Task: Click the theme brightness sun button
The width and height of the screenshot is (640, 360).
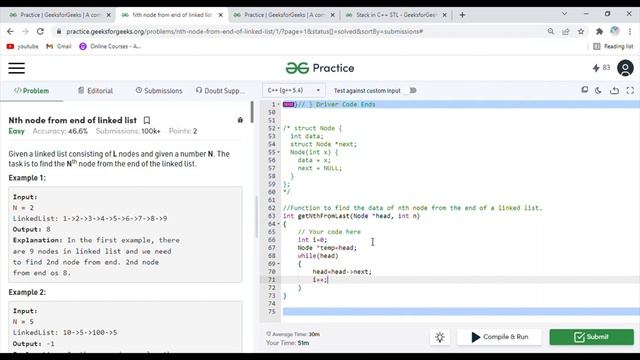Action: [x=440, y=337]
